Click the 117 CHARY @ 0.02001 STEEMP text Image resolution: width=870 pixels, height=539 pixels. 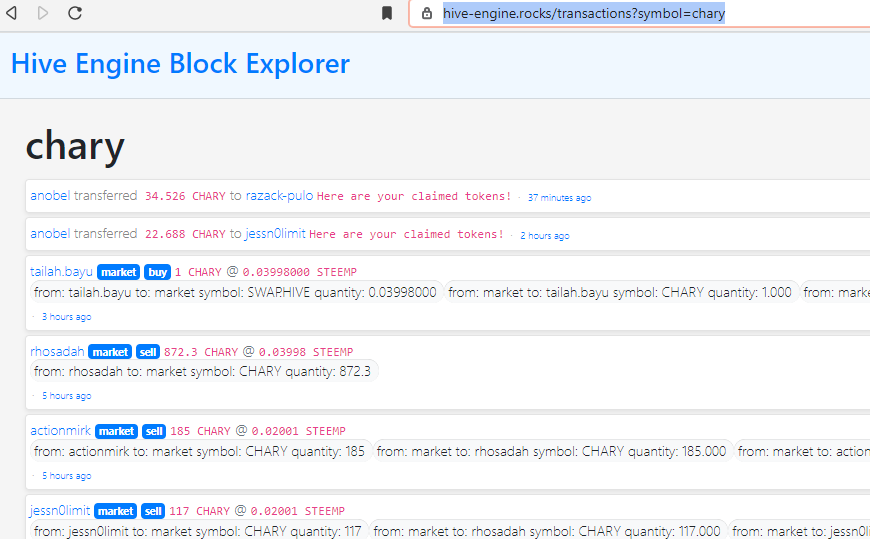pos(257,511)
